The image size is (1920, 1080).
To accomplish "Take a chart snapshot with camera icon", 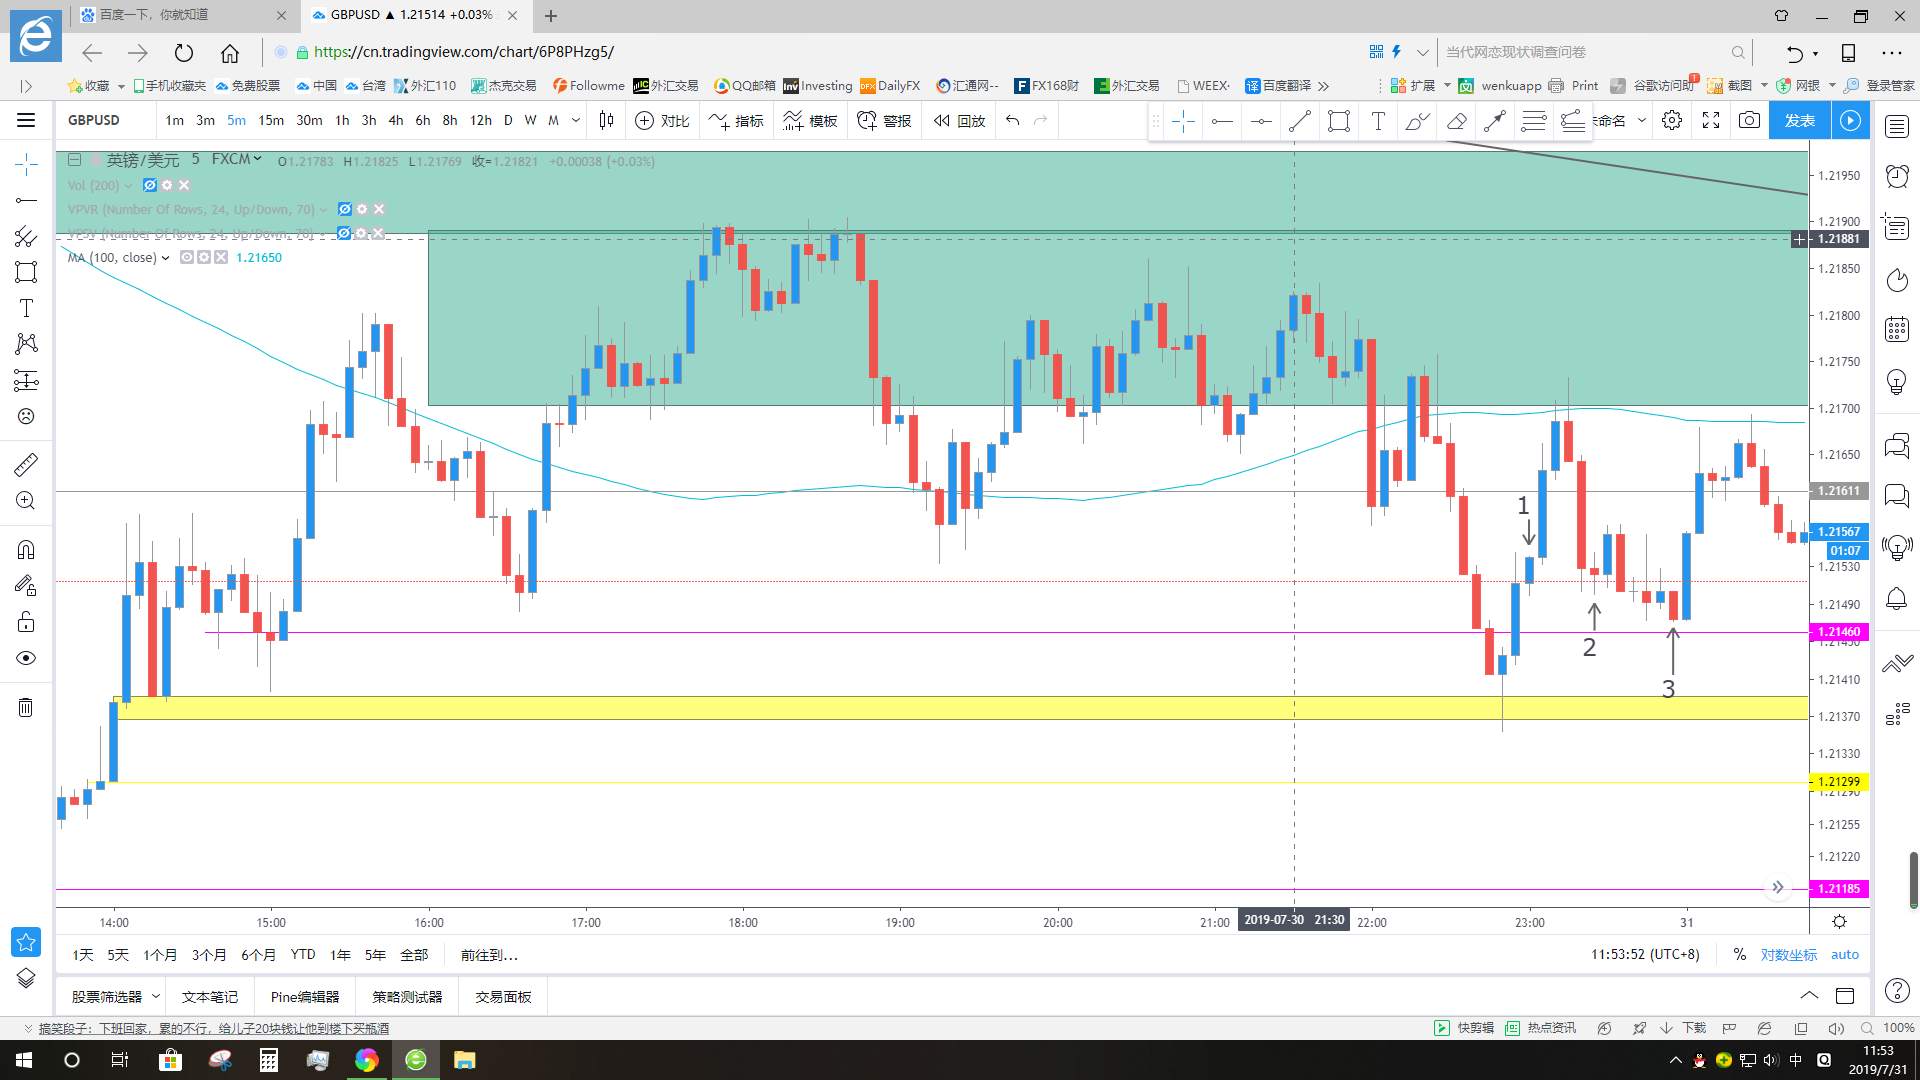I will coord(1749,120).
